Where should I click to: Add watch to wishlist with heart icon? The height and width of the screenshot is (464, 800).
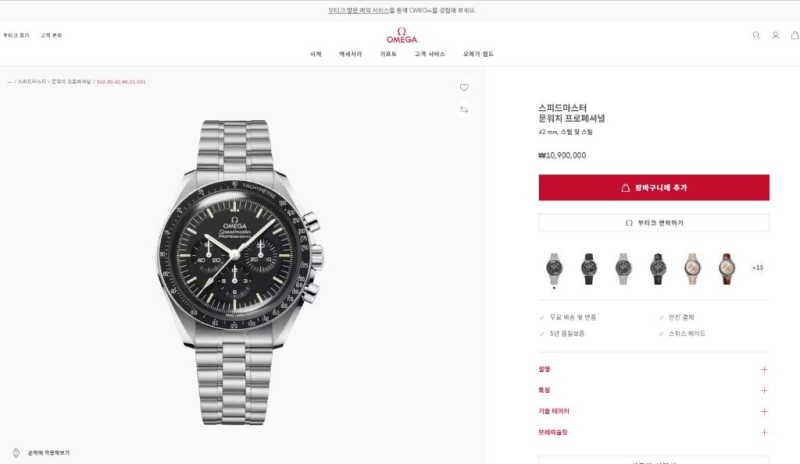point(464,87)
